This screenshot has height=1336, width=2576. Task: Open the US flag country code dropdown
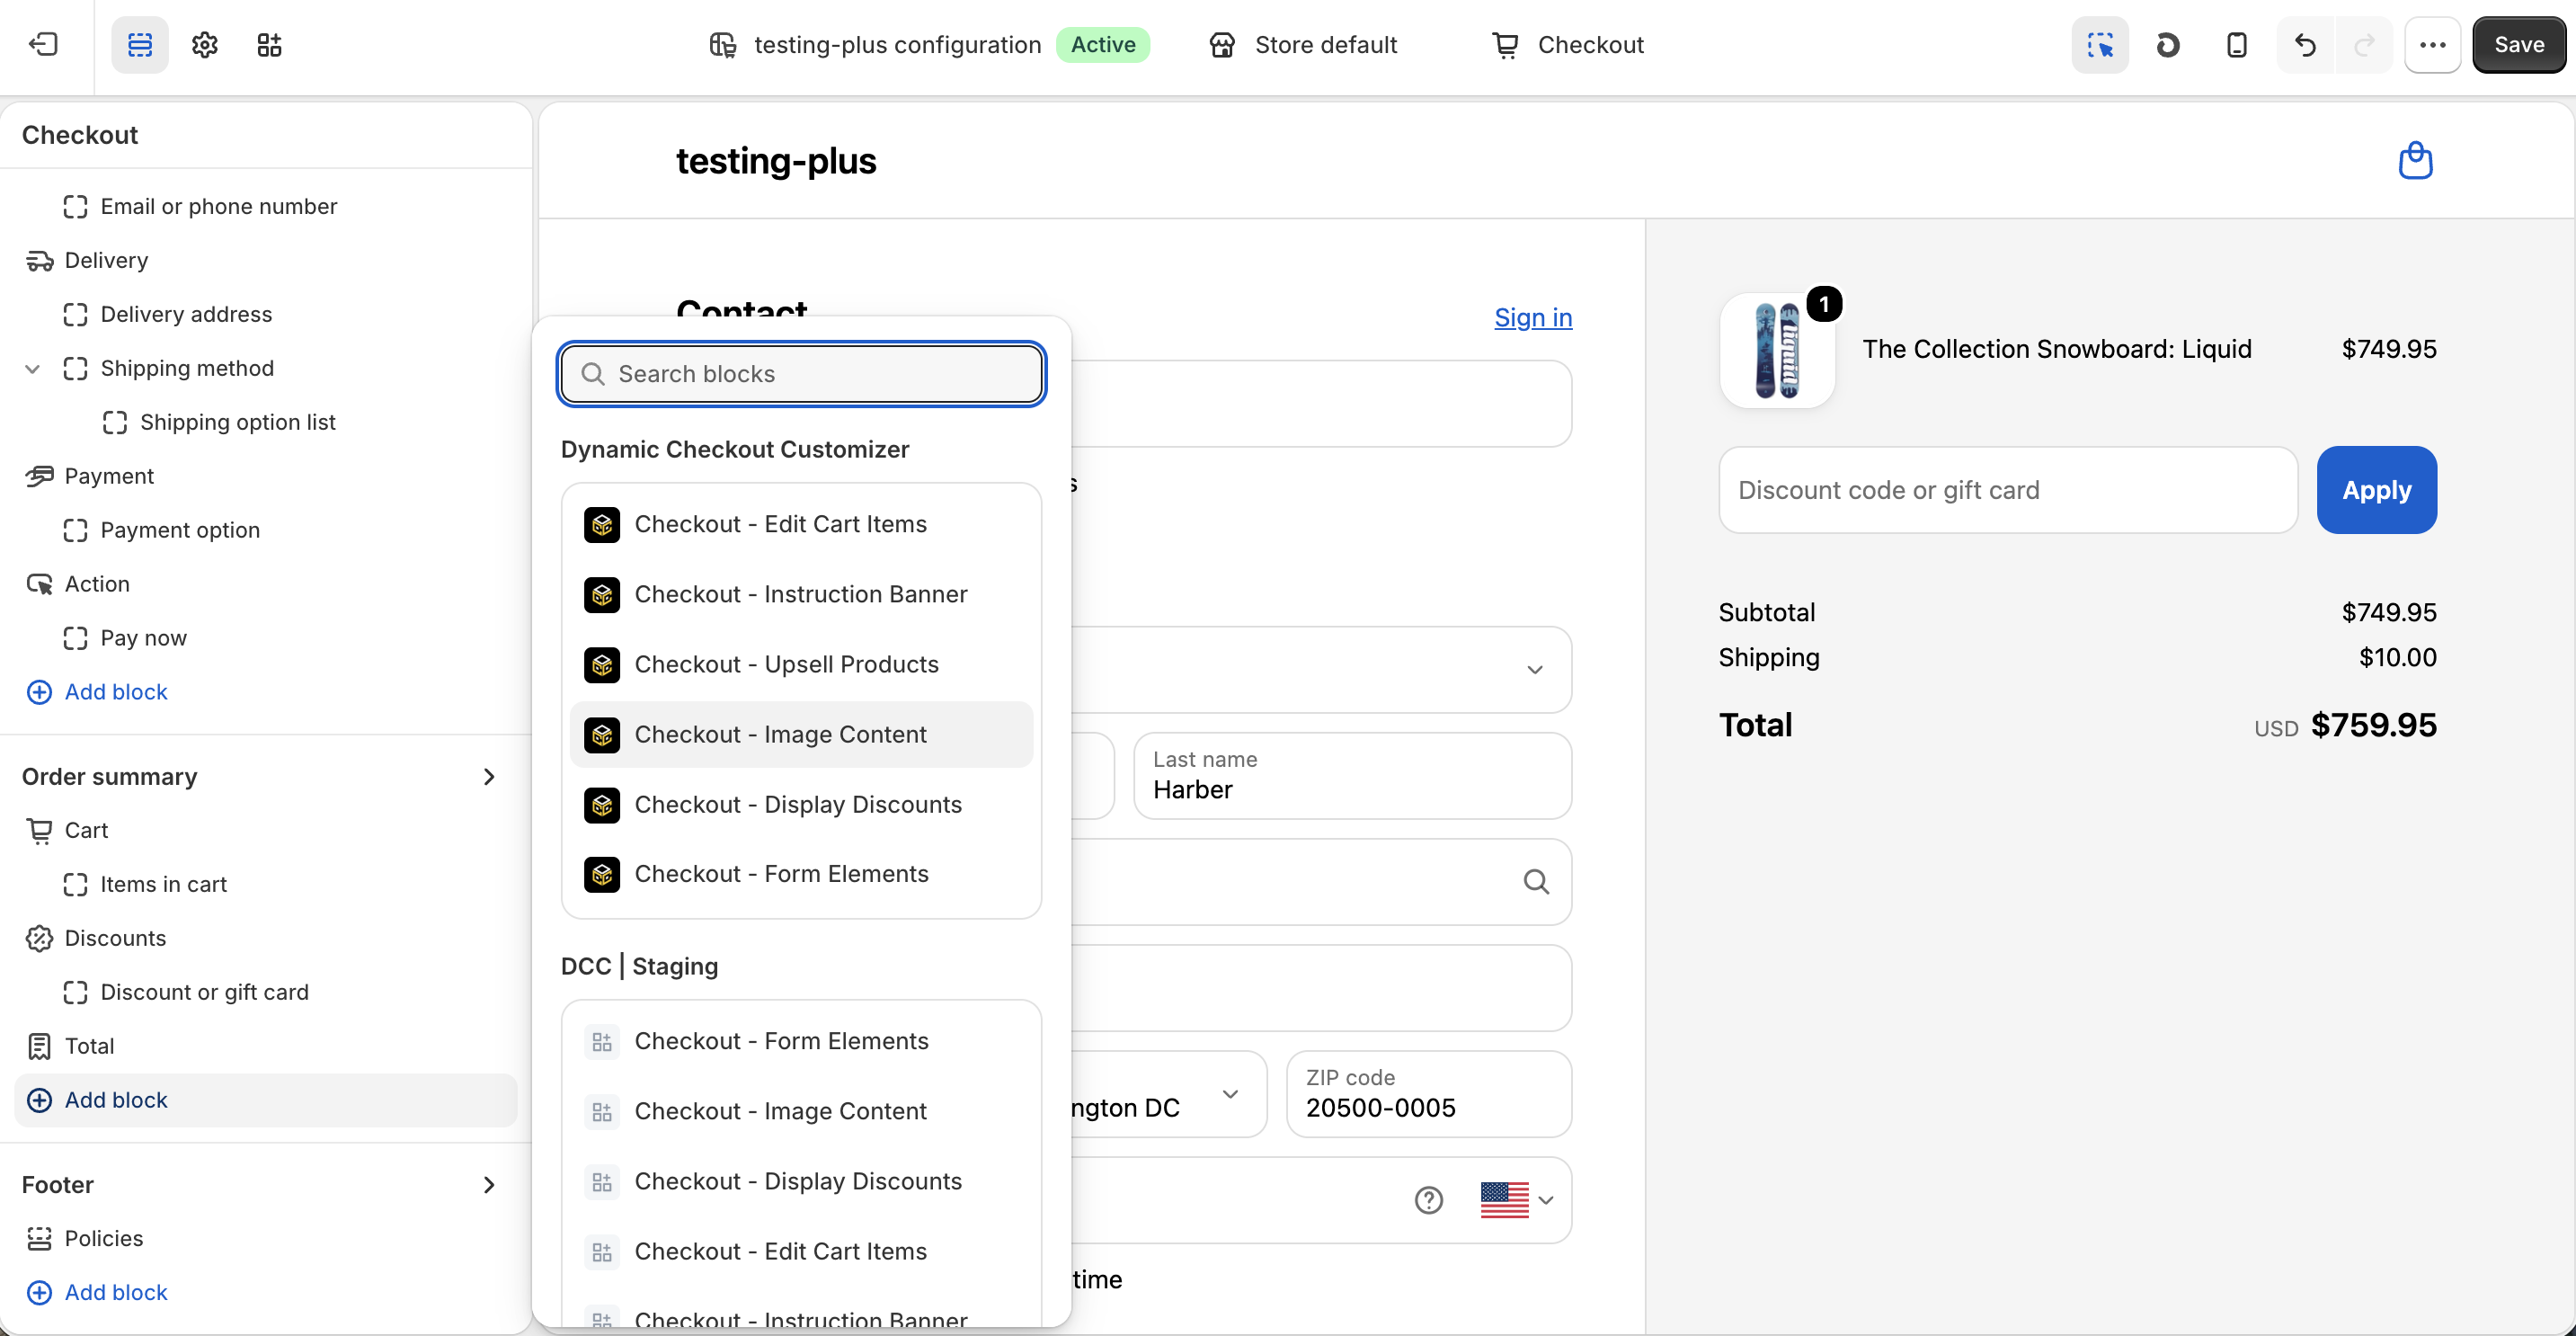1517,1199
